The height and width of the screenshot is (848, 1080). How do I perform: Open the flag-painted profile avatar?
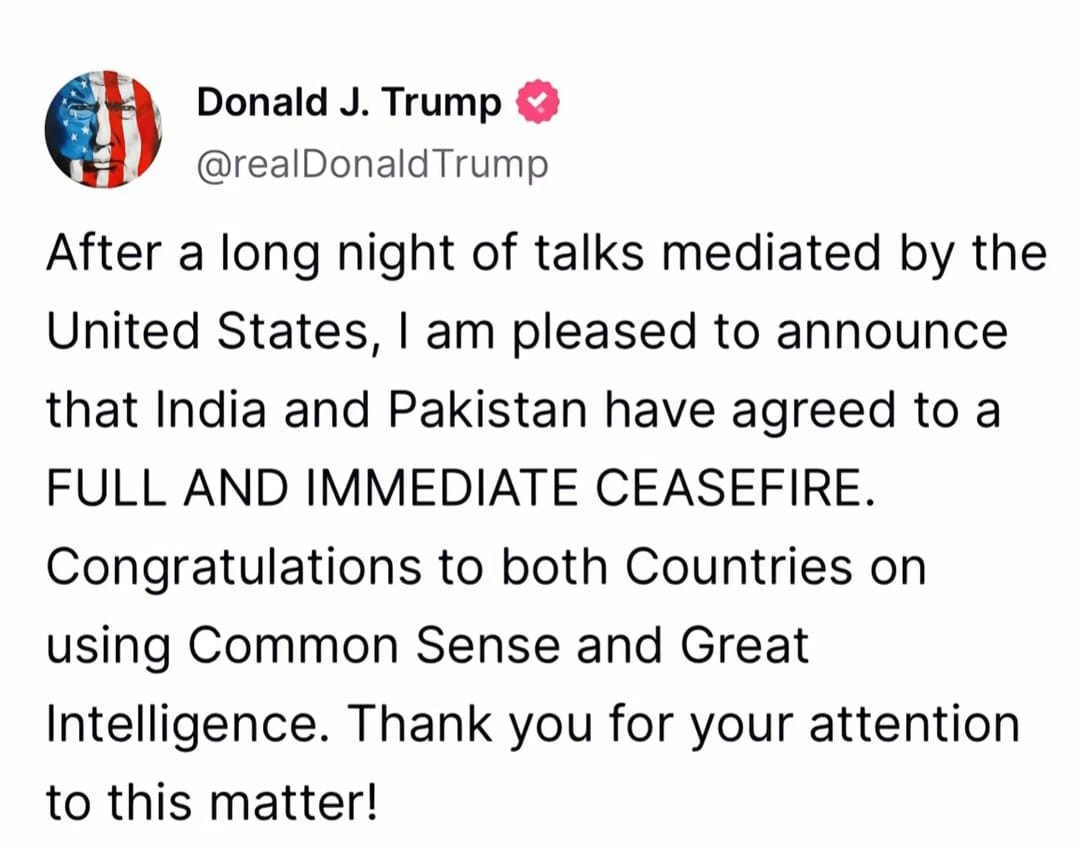[104, 129]
